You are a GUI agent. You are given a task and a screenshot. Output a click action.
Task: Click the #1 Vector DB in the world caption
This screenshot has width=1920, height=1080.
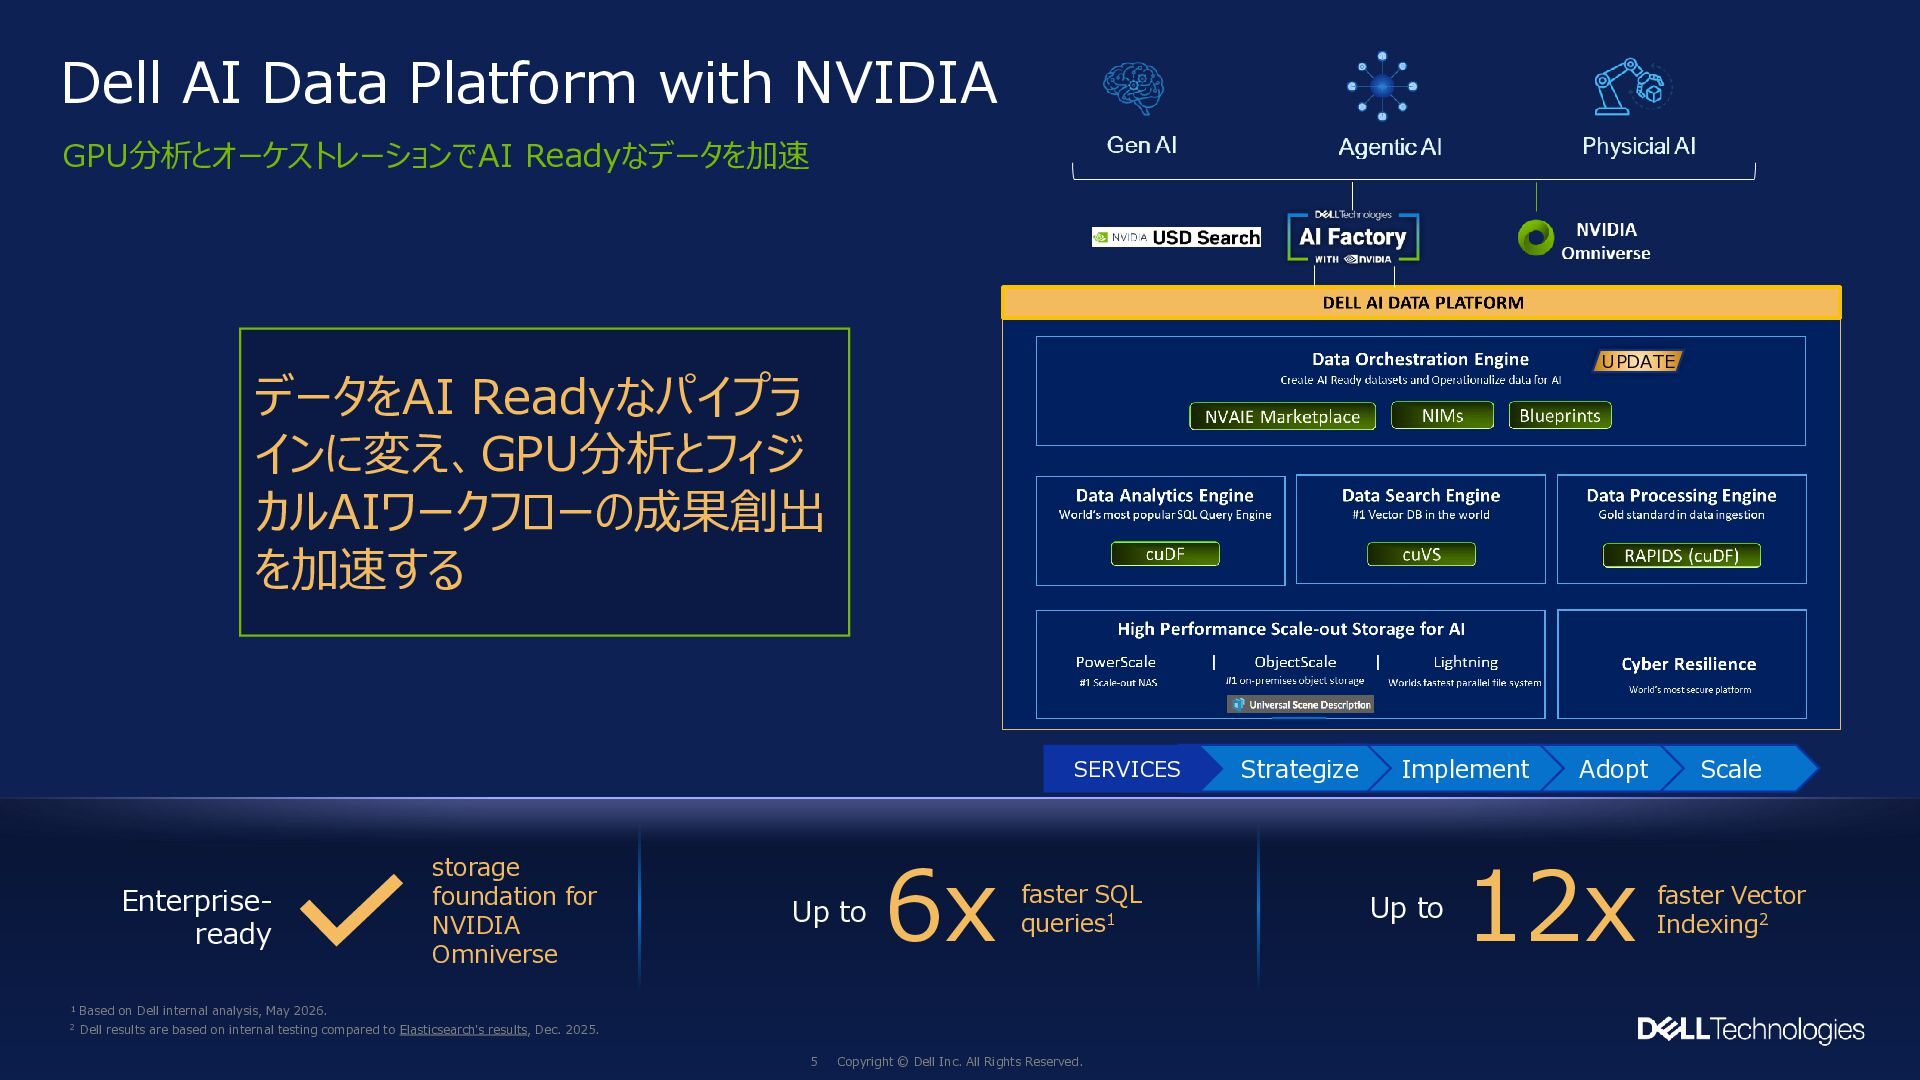pos(1421,515)
